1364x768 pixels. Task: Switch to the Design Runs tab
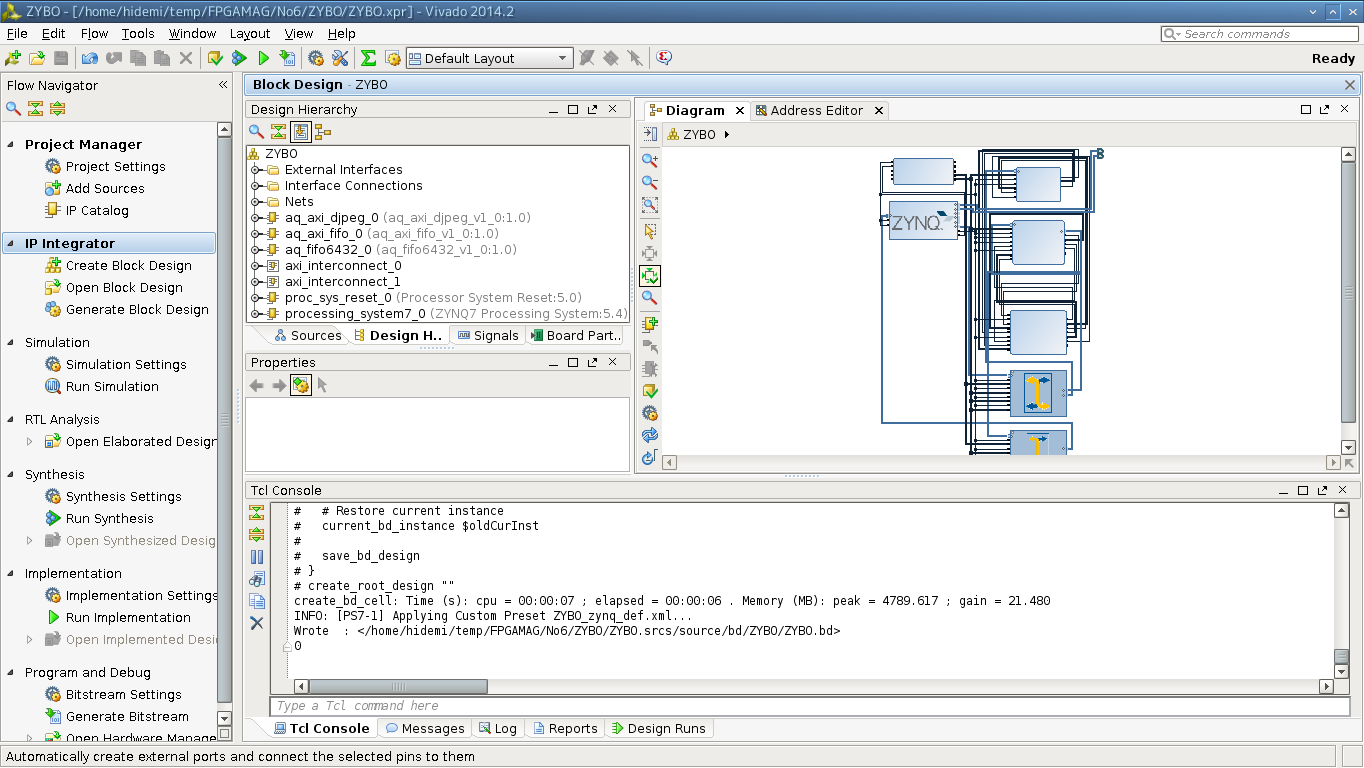658,728
